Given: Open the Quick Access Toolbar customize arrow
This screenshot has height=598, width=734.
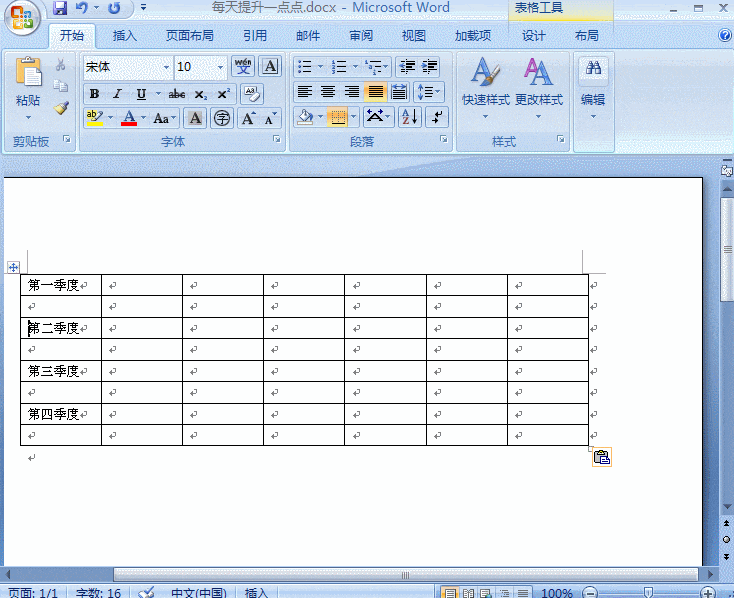Looking at the screenshot, I should pyautogui.click(x=143, y=7).
